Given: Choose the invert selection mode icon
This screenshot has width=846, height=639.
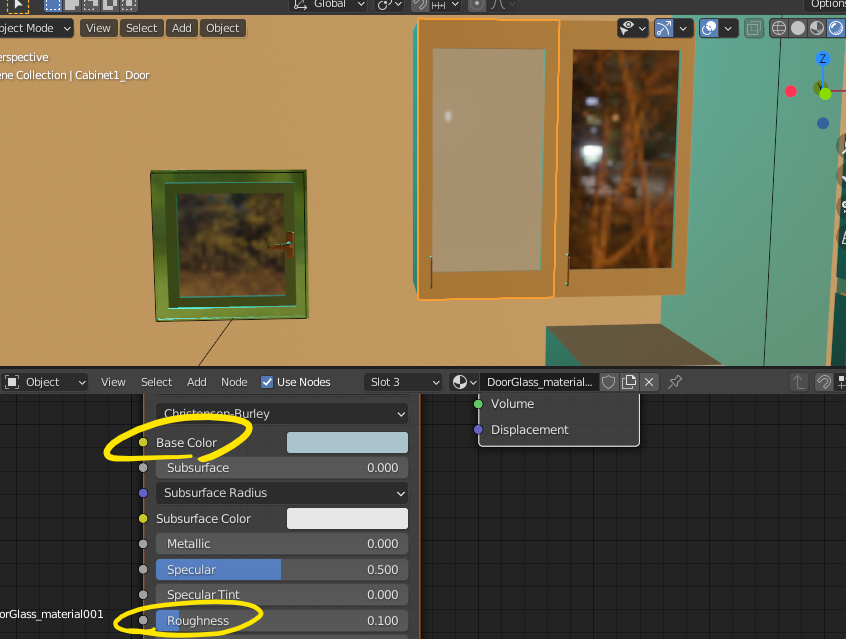Looking at the screenshot, I should [x=110, y=5].
